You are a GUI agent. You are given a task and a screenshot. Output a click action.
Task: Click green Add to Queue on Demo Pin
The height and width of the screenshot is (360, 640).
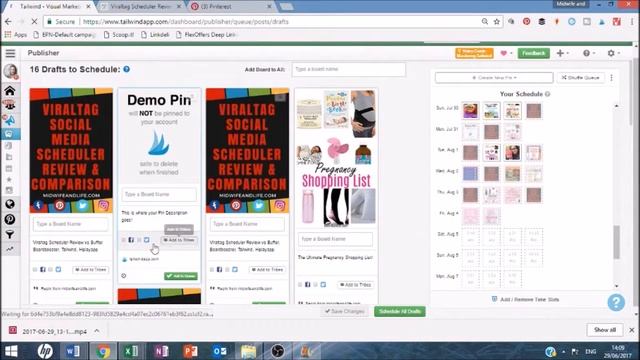(181, 276)
